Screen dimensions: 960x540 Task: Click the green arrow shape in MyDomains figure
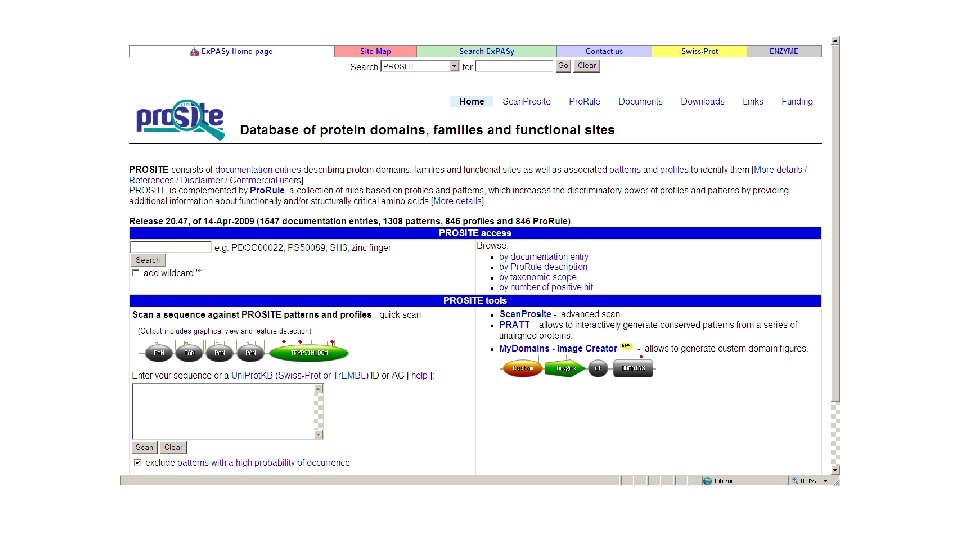[564, 369]
